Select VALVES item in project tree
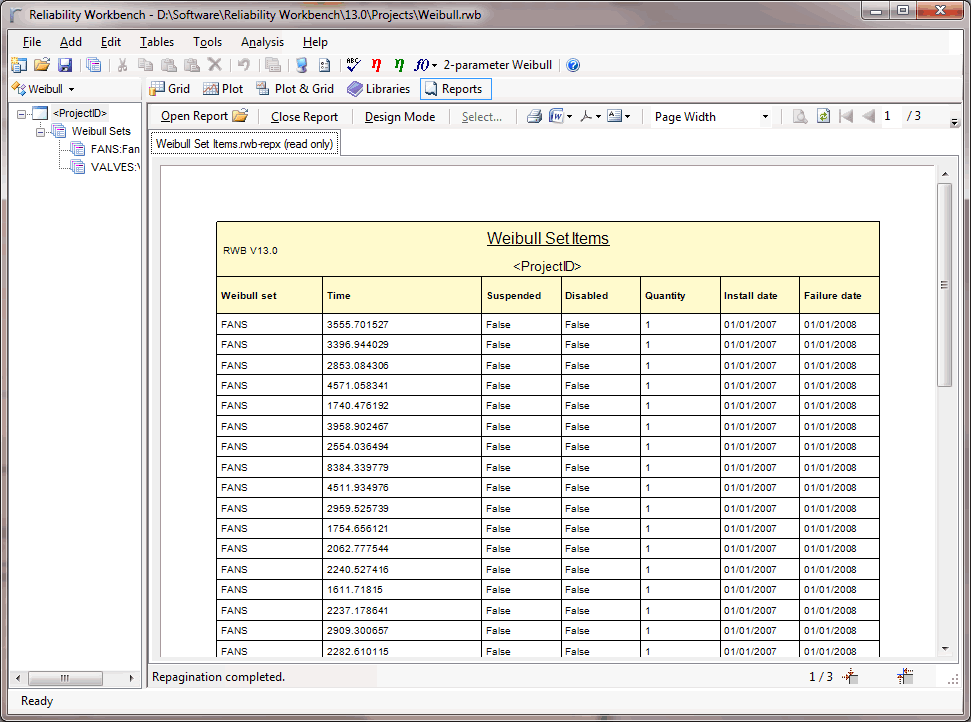The height and width of the screenshot is (722, 971). [113, 167]
